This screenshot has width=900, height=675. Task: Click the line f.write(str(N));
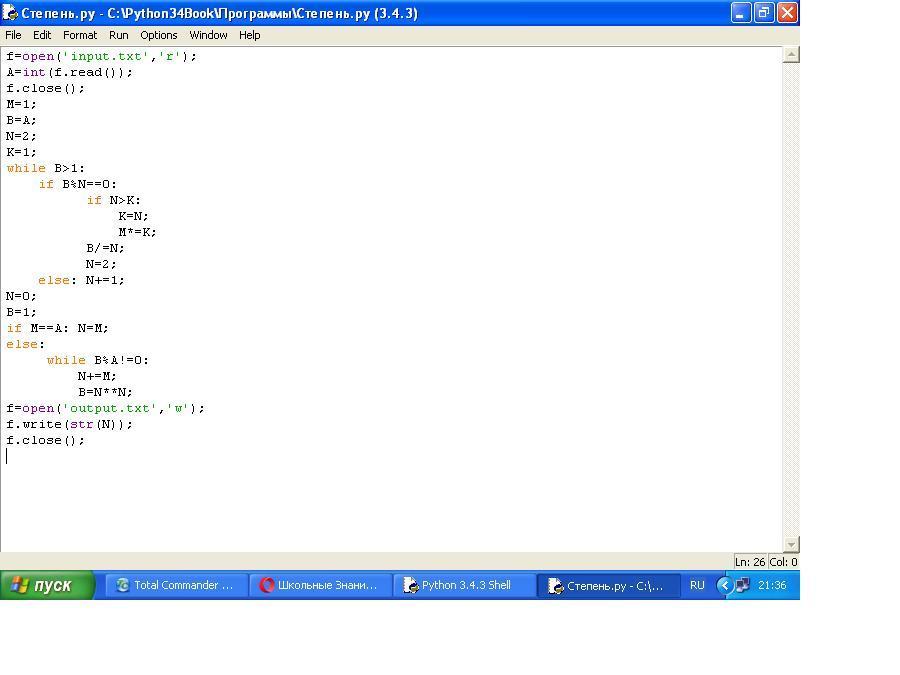(69, 424)
